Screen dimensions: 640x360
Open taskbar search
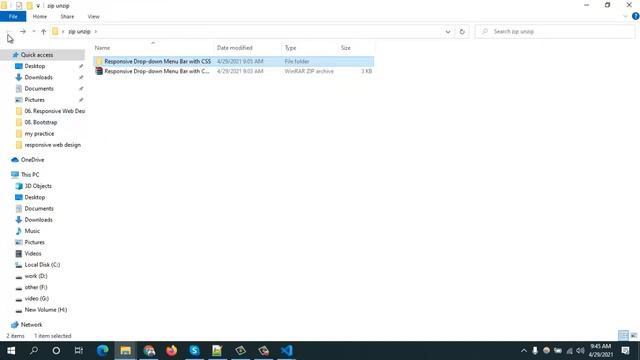34,351
